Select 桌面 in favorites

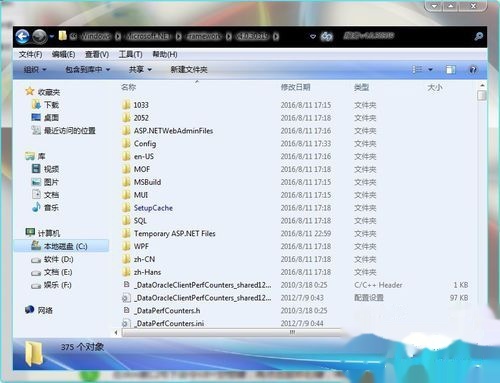(51, 118)
